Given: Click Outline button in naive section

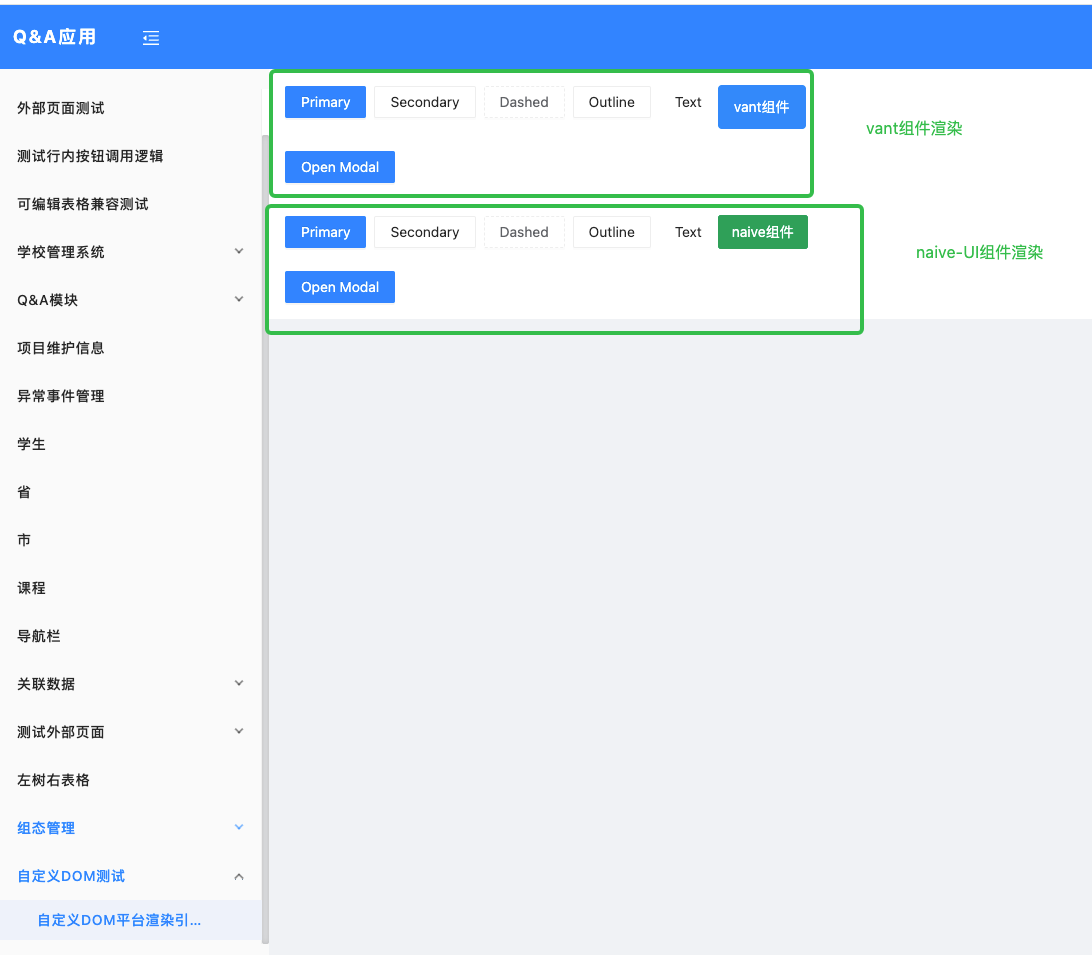Looking at the screenshot, I should tap(611, 232).
